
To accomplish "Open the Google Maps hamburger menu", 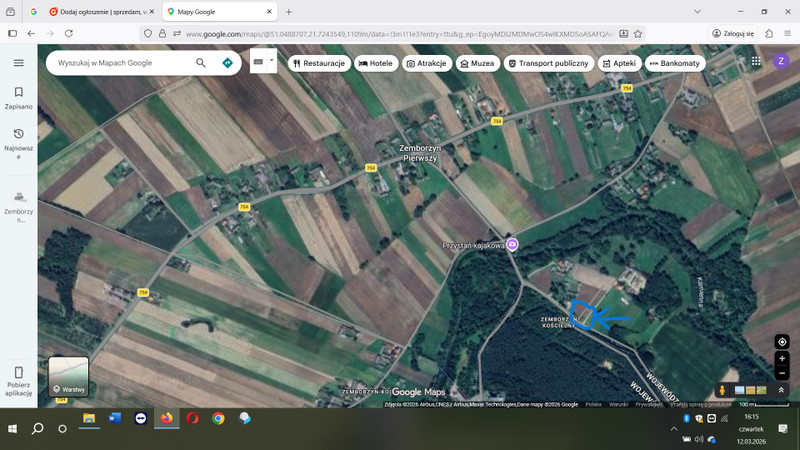I will [x=18, y=63].
